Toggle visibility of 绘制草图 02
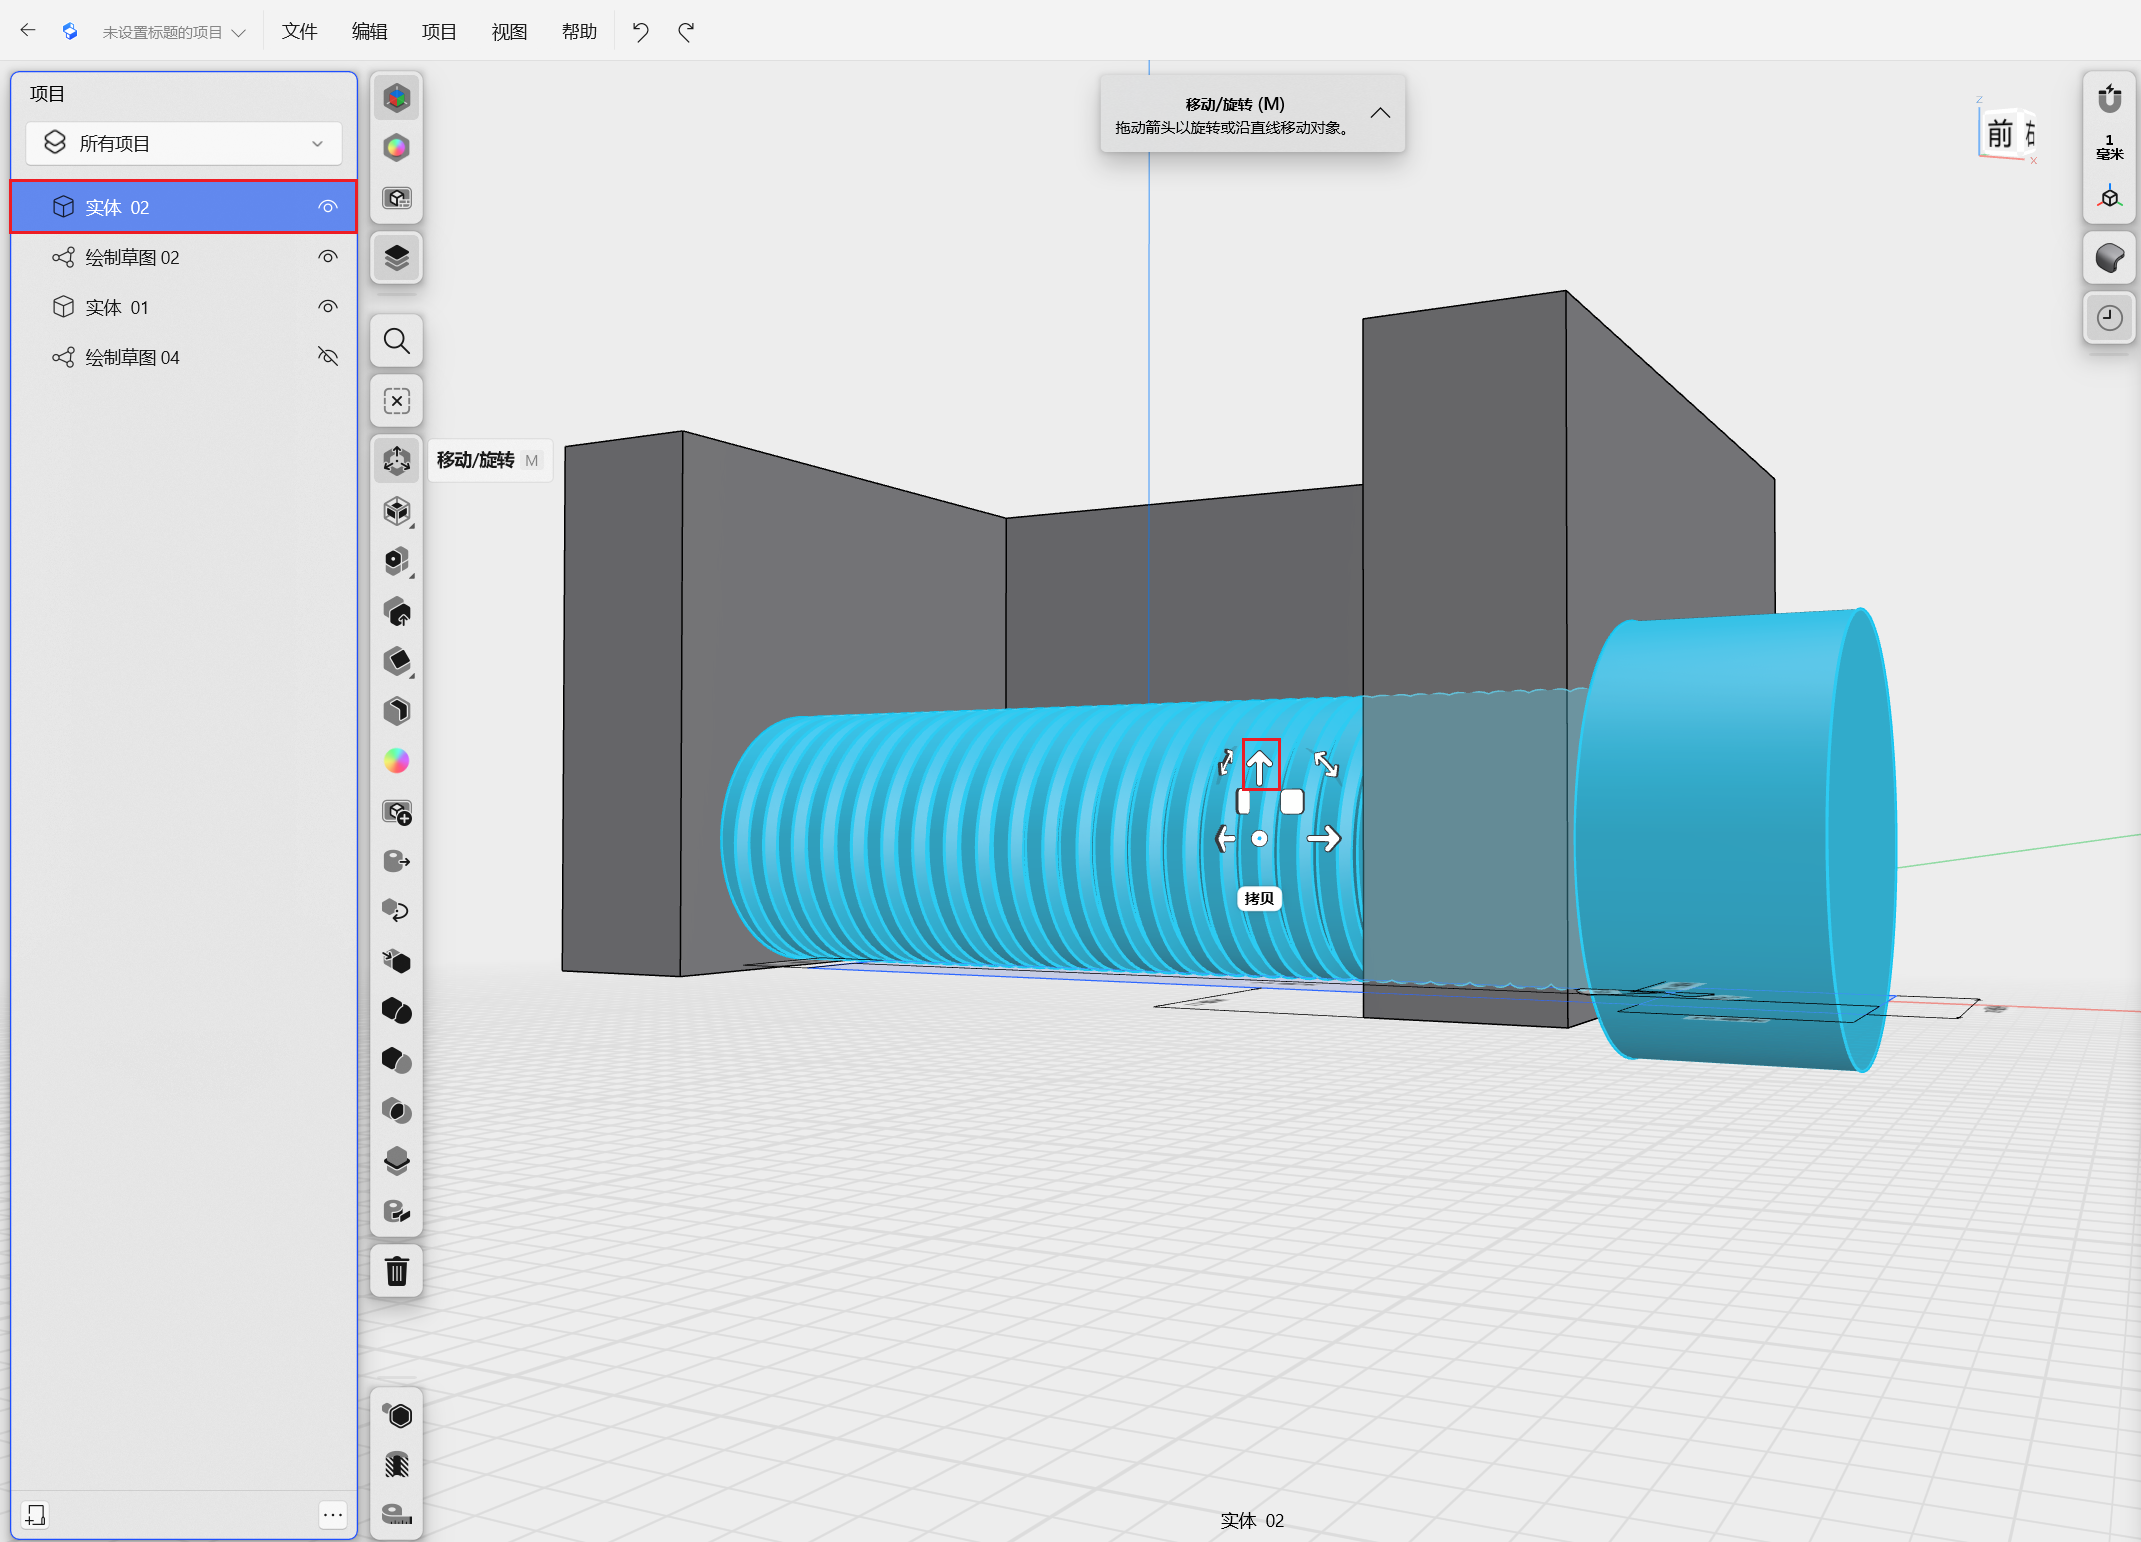This screenshot has height=1542, width=2141. click(x=327, y=257)
